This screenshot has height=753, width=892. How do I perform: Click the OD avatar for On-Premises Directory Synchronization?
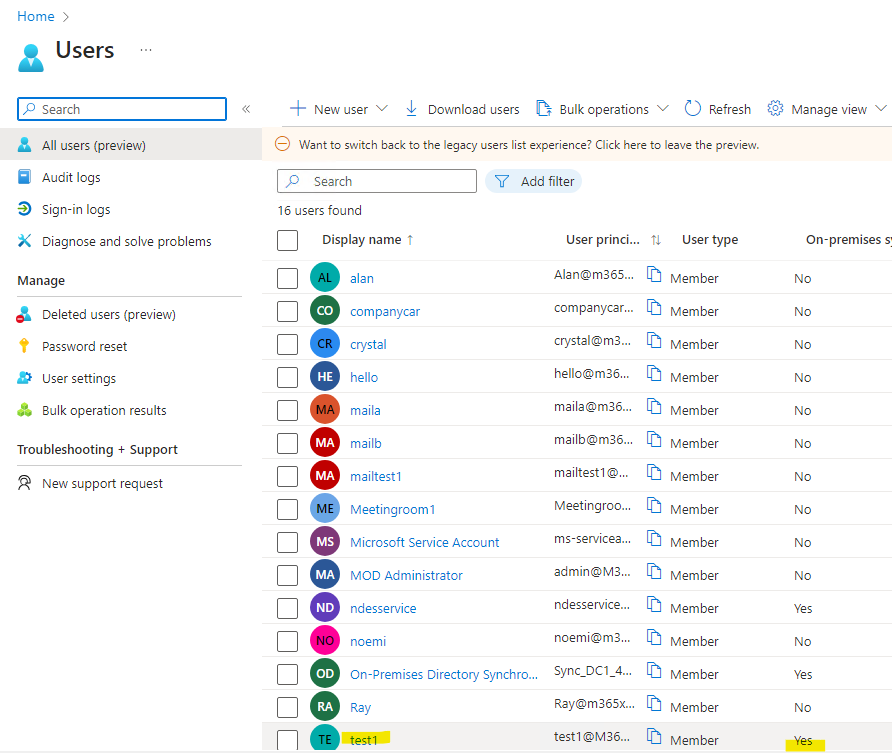325,673
